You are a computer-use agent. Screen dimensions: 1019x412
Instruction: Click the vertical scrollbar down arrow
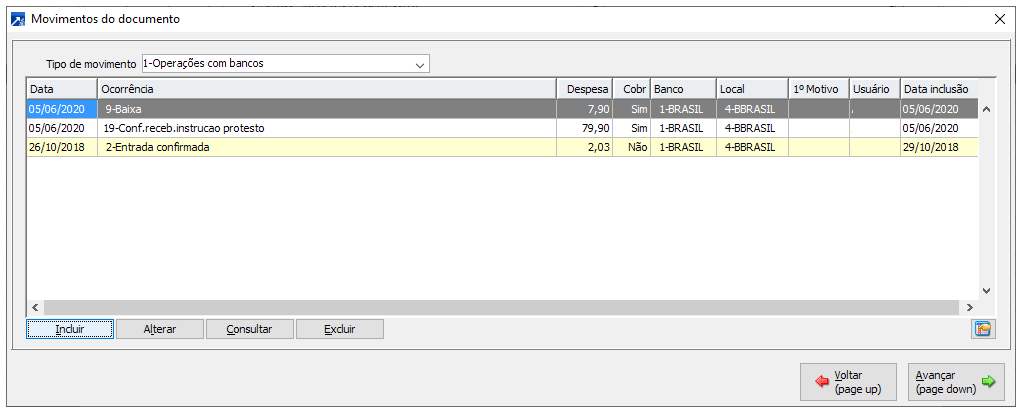coord(985,290)
